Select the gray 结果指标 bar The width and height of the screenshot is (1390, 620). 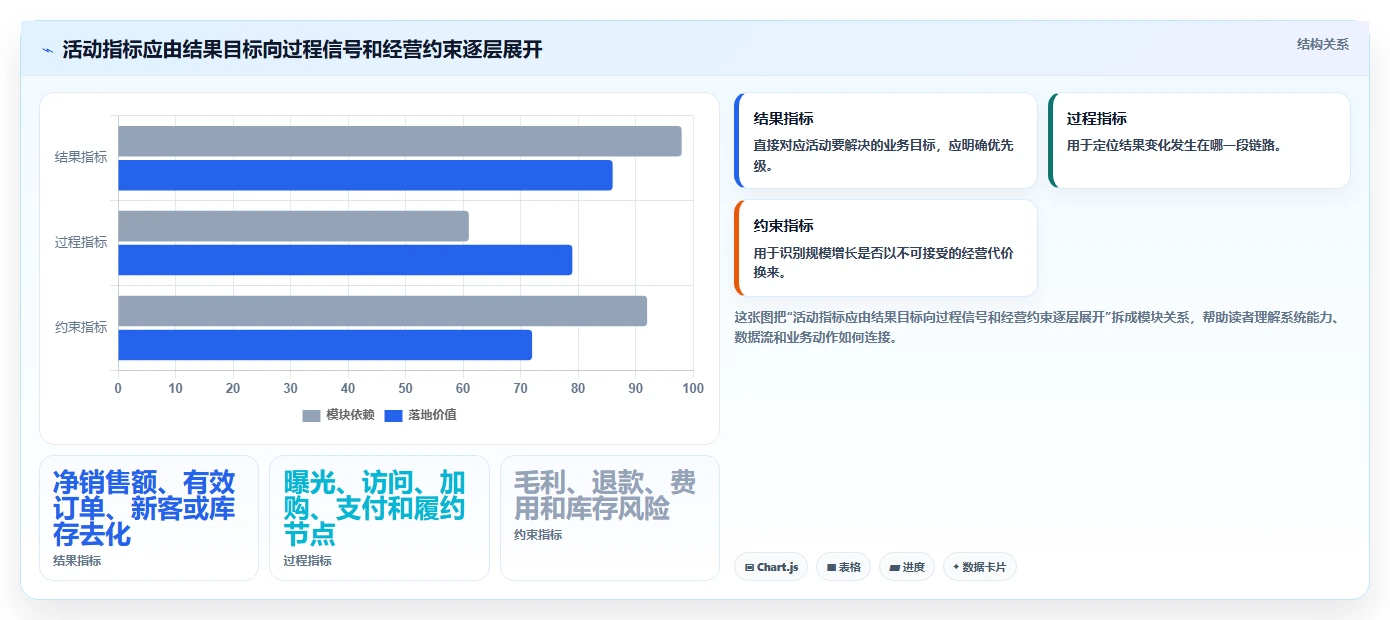[x=400, y=141]
